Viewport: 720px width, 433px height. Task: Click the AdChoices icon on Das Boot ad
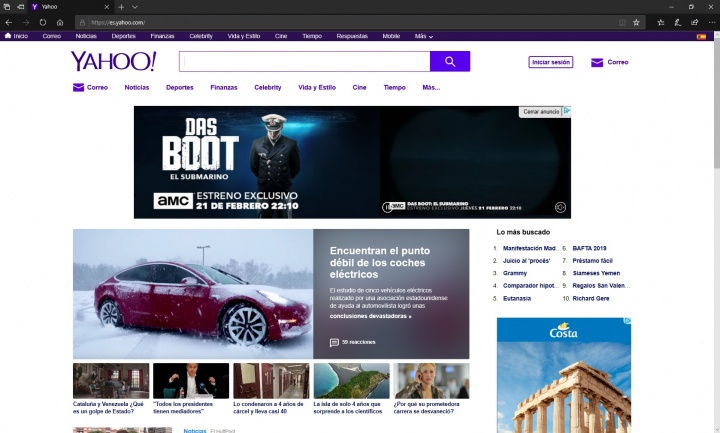point(567,111)
